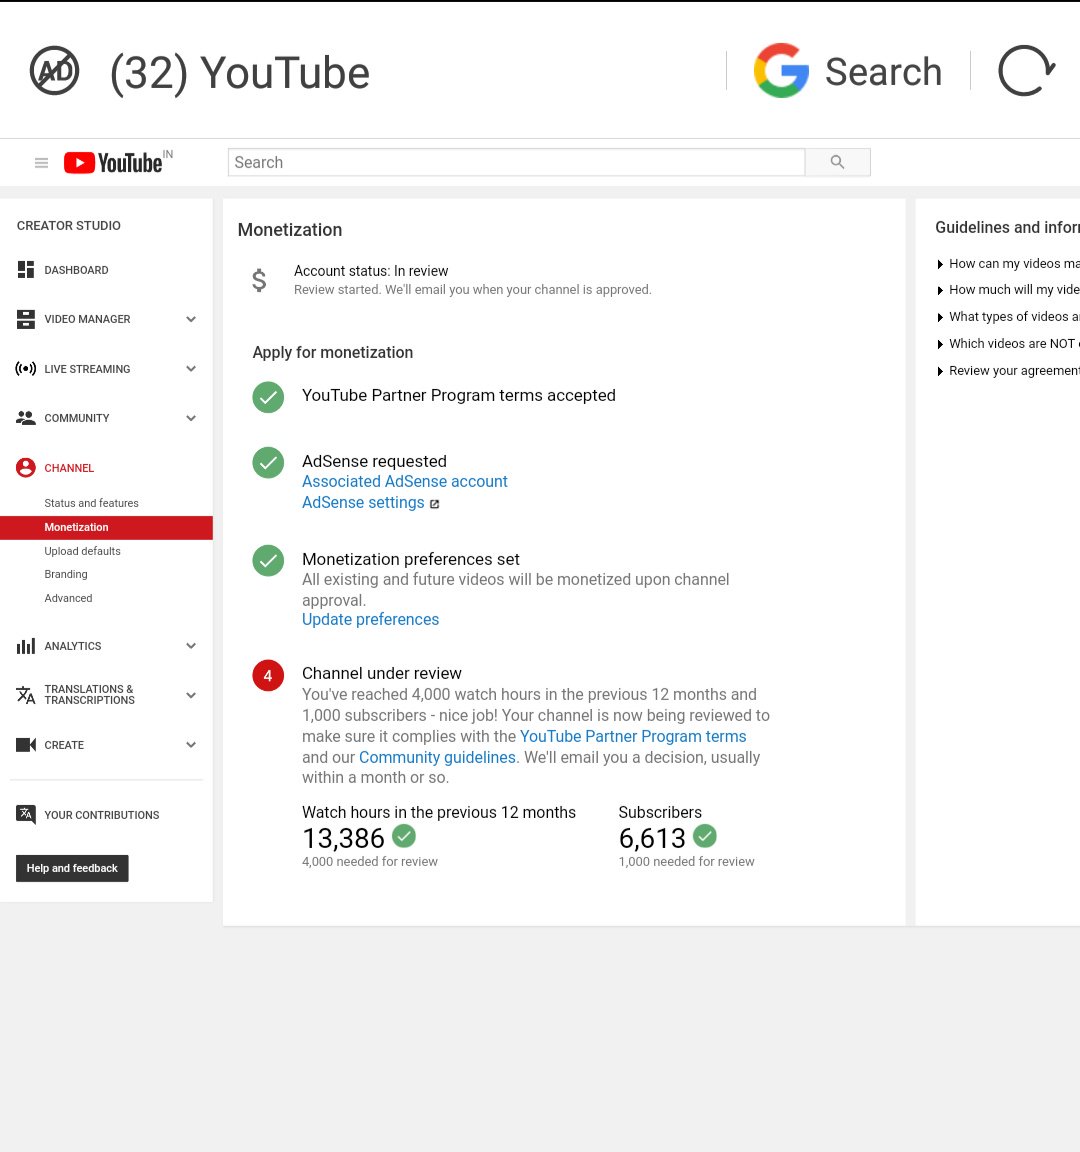
Task: Click the Help and feedback button
Action: pyautogui.click(x=72, y=868)
